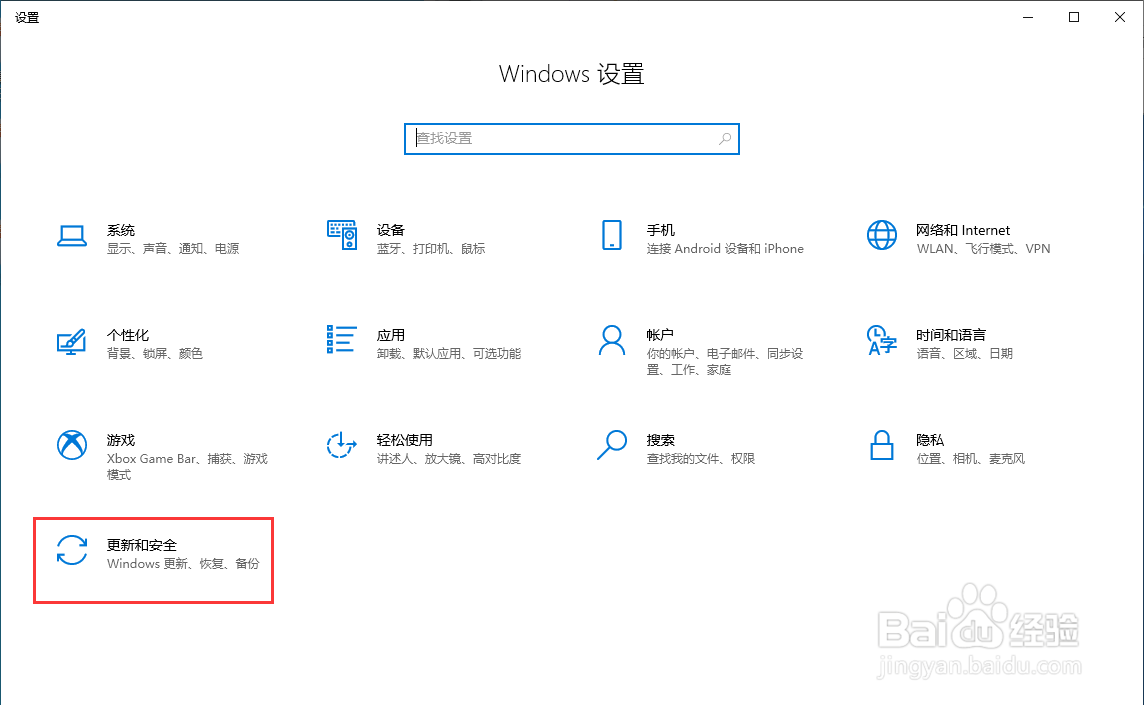Click the 时间和语言 clock icon
The image size is (1144, 705).
(x=881, y=342)
